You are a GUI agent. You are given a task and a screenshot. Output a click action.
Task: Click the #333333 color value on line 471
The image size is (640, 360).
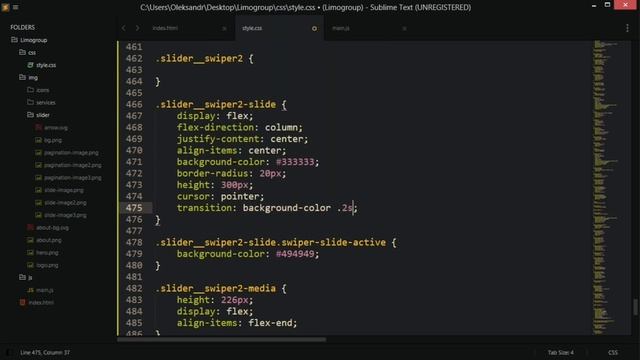(x=295, y=162)
